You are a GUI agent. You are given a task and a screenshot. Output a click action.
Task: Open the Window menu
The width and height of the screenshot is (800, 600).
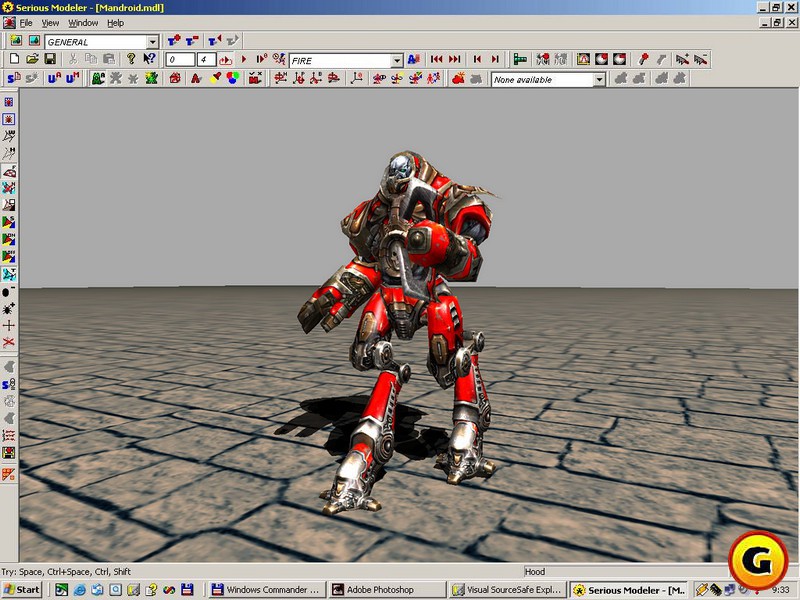pyautogui.click(x=83, y=23)
